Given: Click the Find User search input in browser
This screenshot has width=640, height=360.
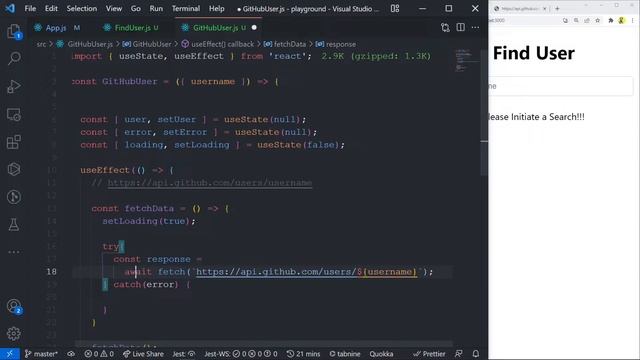Looking at the screenshot, I should pos(561,86).
